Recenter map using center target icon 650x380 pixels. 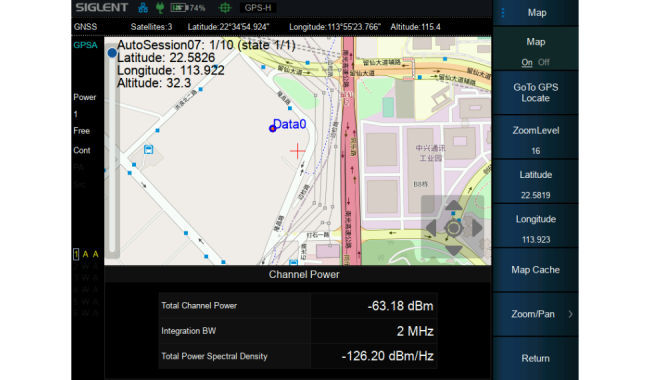pyautogui.click(x=453, y=228)
